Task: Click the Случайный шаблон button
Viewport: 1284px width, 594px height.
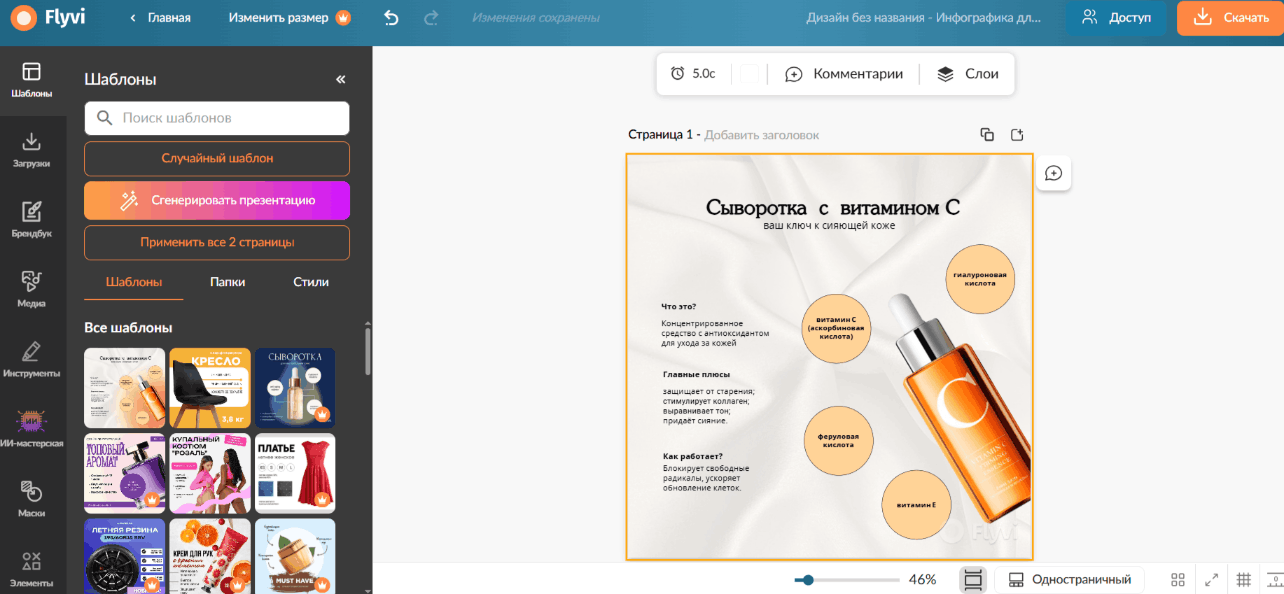Action: tap(217, 158)
